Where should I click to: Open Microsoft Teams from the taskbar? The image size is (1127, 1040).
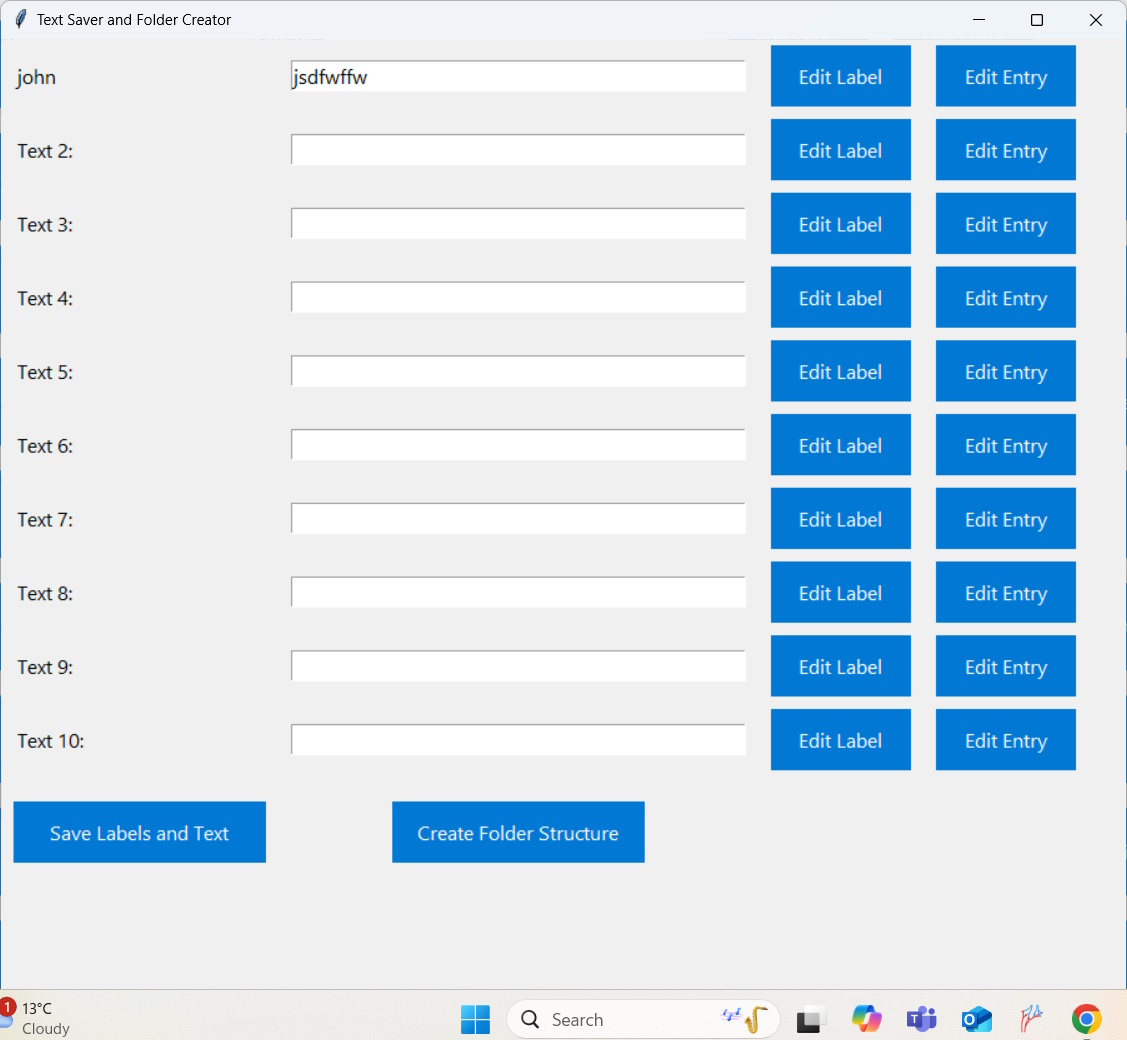point(920,1019)
